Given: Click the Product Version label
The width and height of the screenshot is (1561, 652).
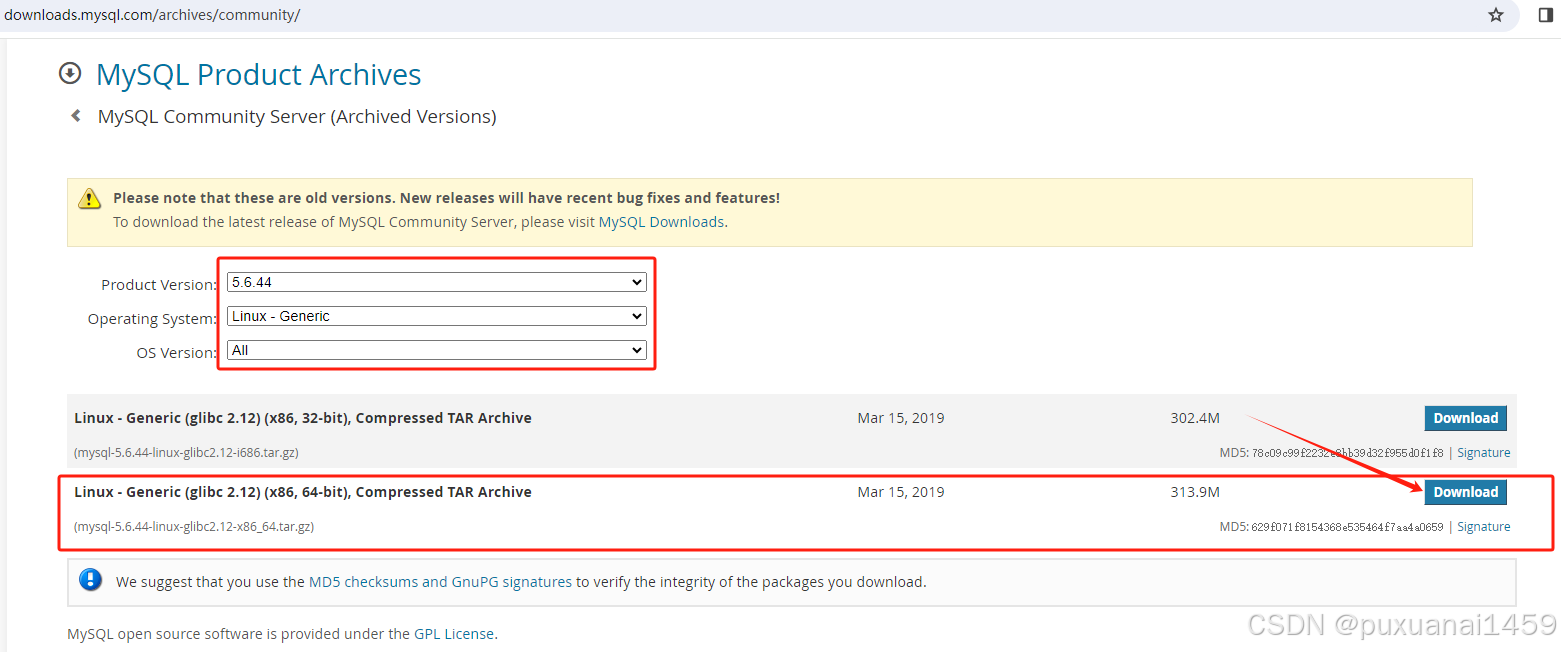Looking at the screenshot, I should [159, 285].
